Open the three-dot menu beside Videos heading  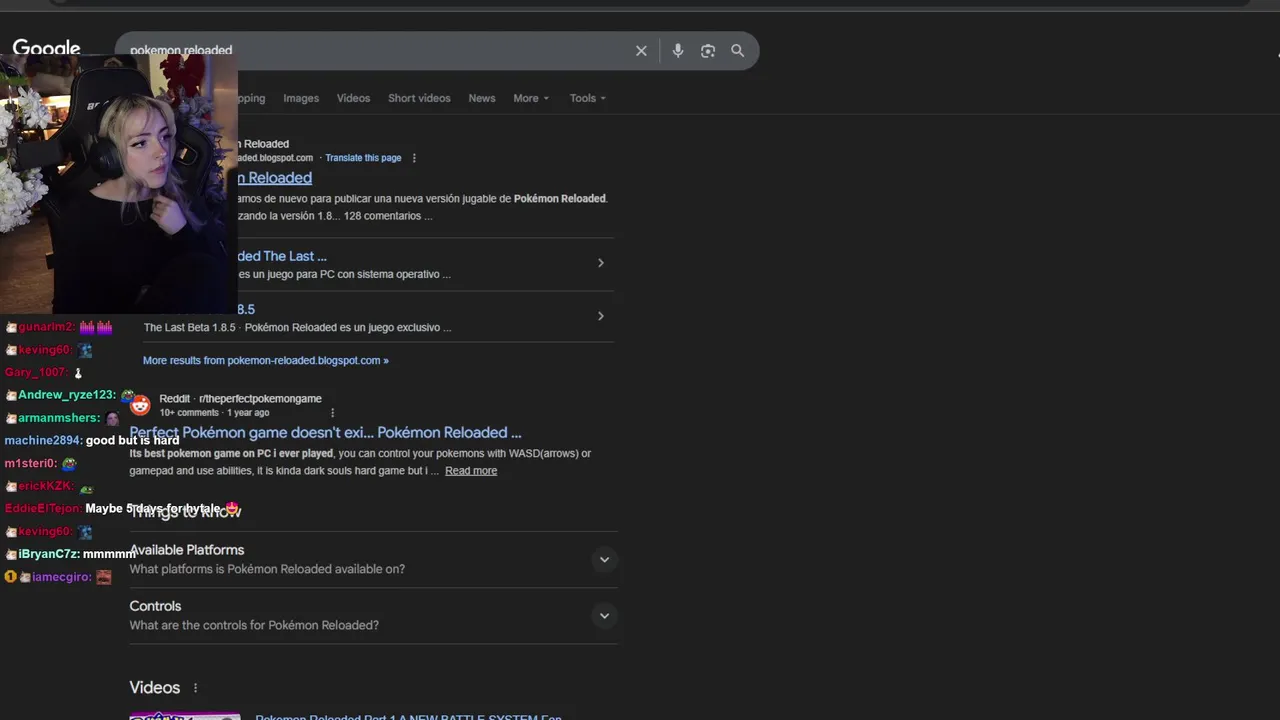pyautogui.click(x=195, y=688)
